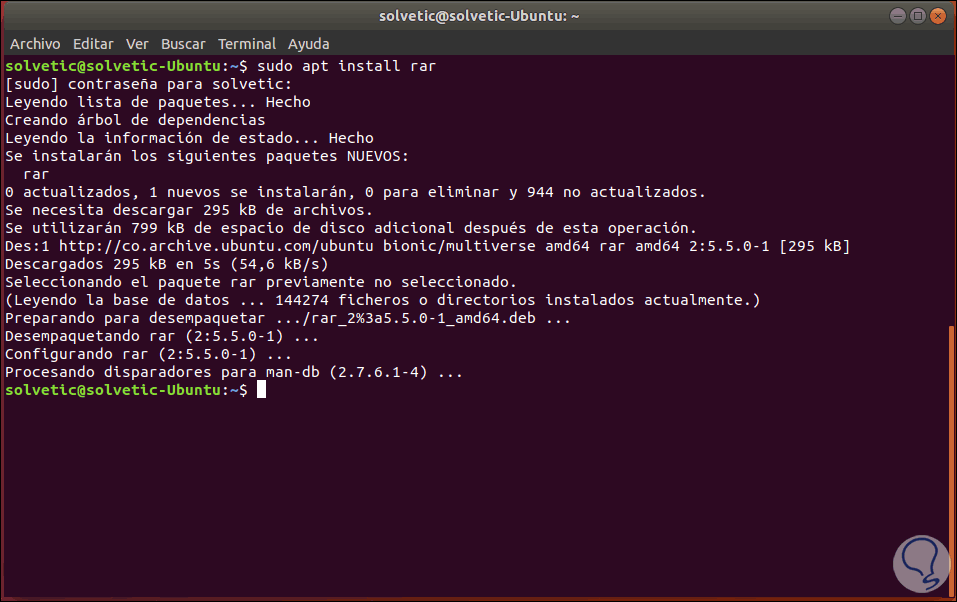The width and height of the screenshot is (957, 602).
Task: Click 'Leyendo lista de paquetes... Hecho' line
Action: click(x=157, y=102)
